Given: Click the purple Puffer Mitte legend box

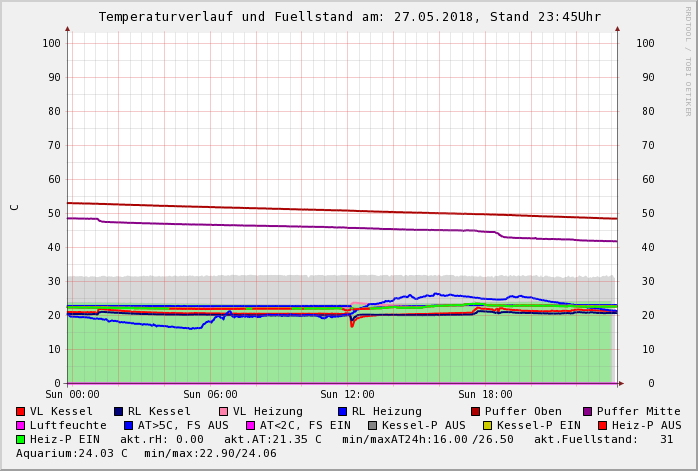Looking at the screenshot, I should click(588, 411).
